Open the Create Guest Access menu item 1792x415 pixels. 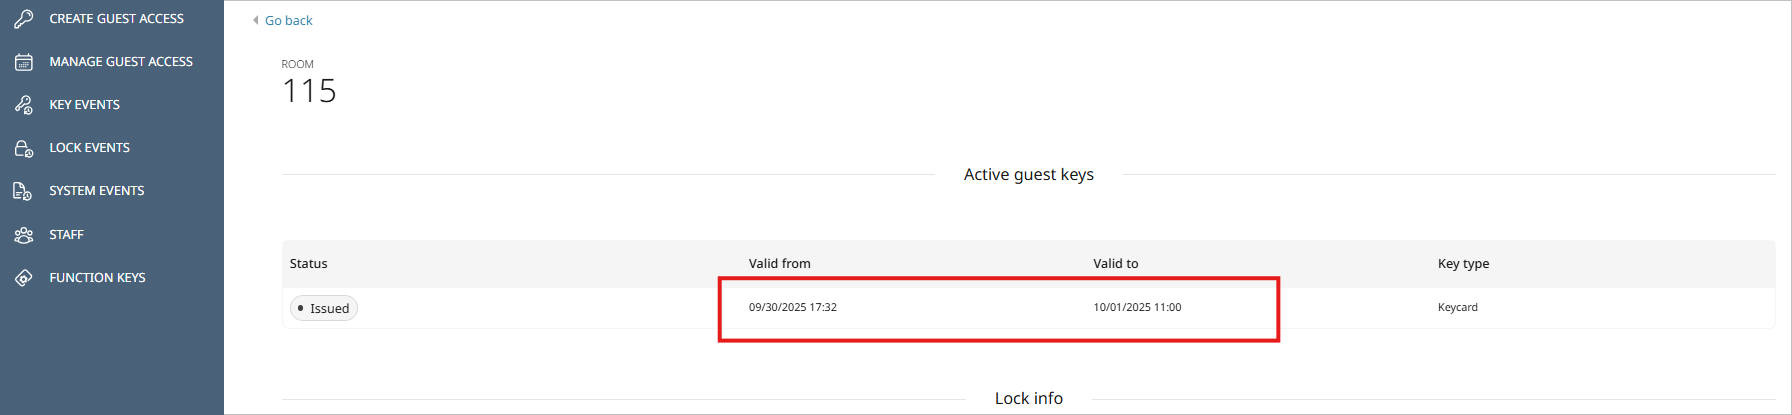click(x=116, y=19)
